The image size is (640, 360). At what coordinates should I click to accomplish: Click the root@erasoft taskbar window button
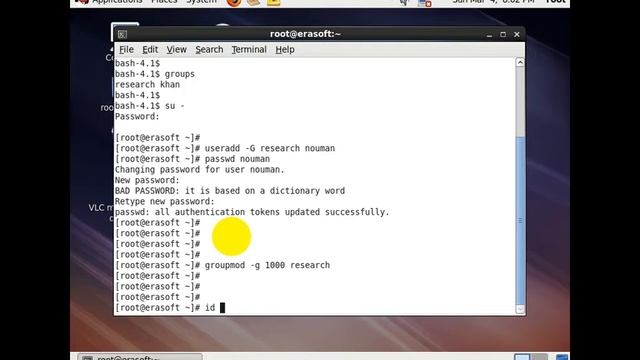coord(140,357)
